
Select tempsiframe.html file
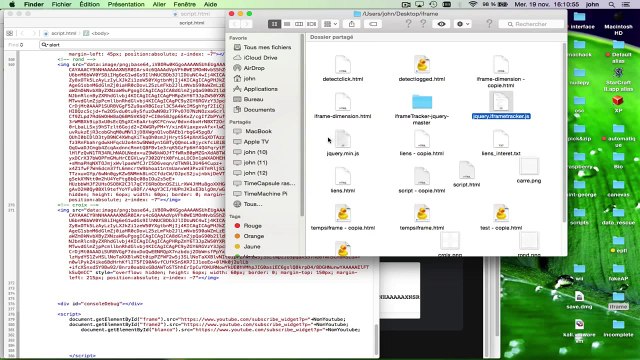tap(422, 217)
